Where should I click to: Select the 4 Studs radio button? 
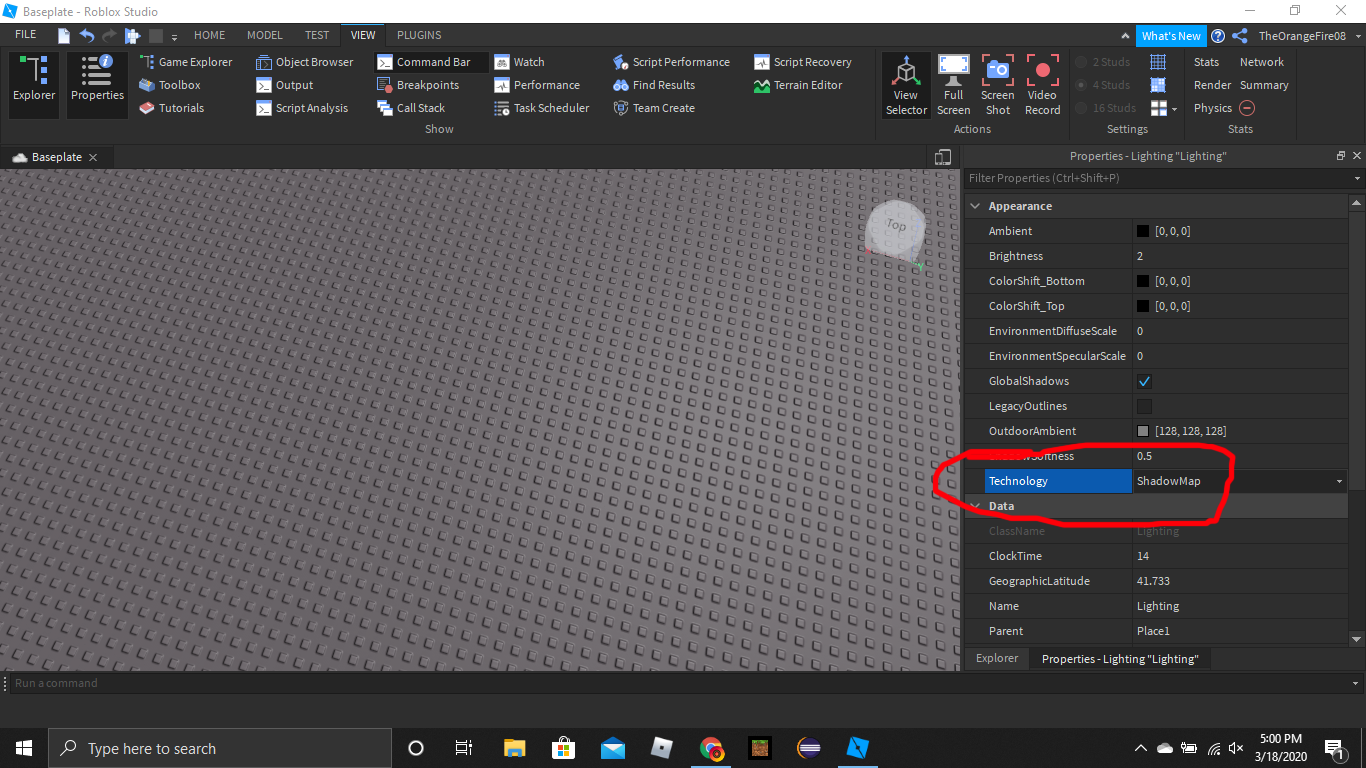click(x=1081, y=85)
